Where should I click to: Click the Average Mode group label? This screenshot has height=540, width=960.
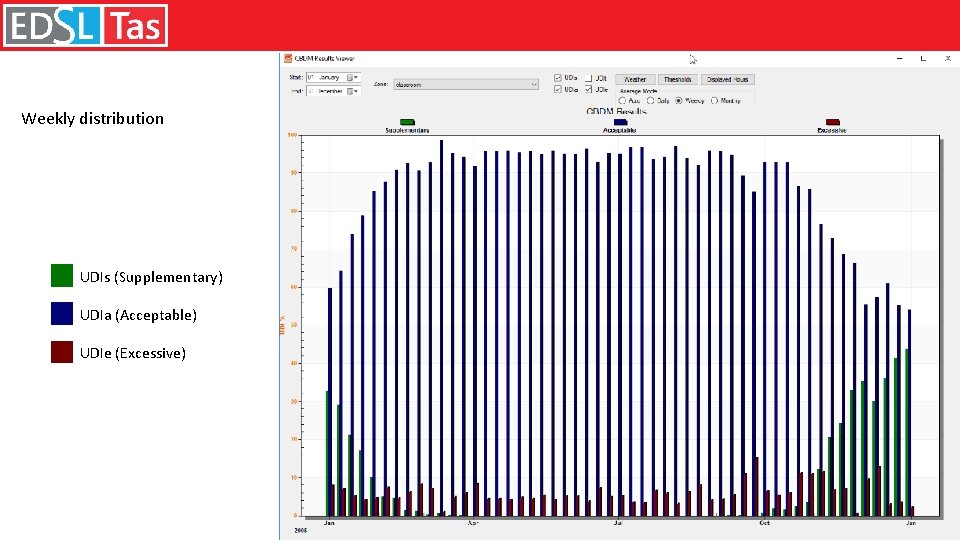tap(639, 91)
